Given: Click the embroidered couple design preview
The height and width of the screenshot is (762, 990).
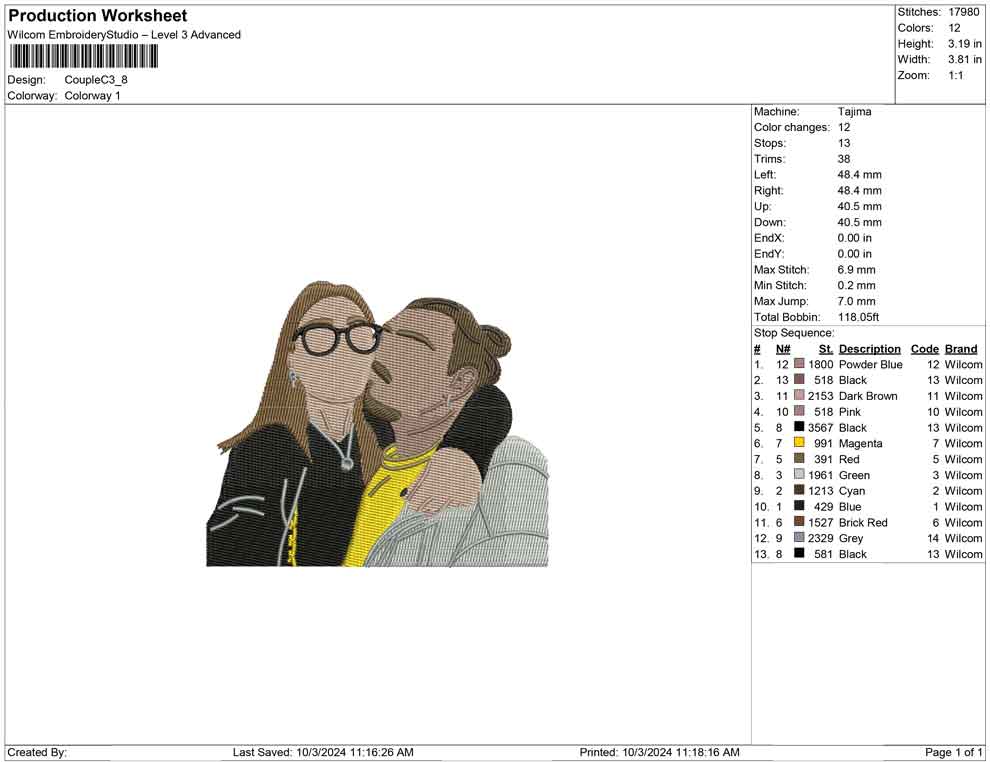Looking at the screenshot, I should [378, 424].
